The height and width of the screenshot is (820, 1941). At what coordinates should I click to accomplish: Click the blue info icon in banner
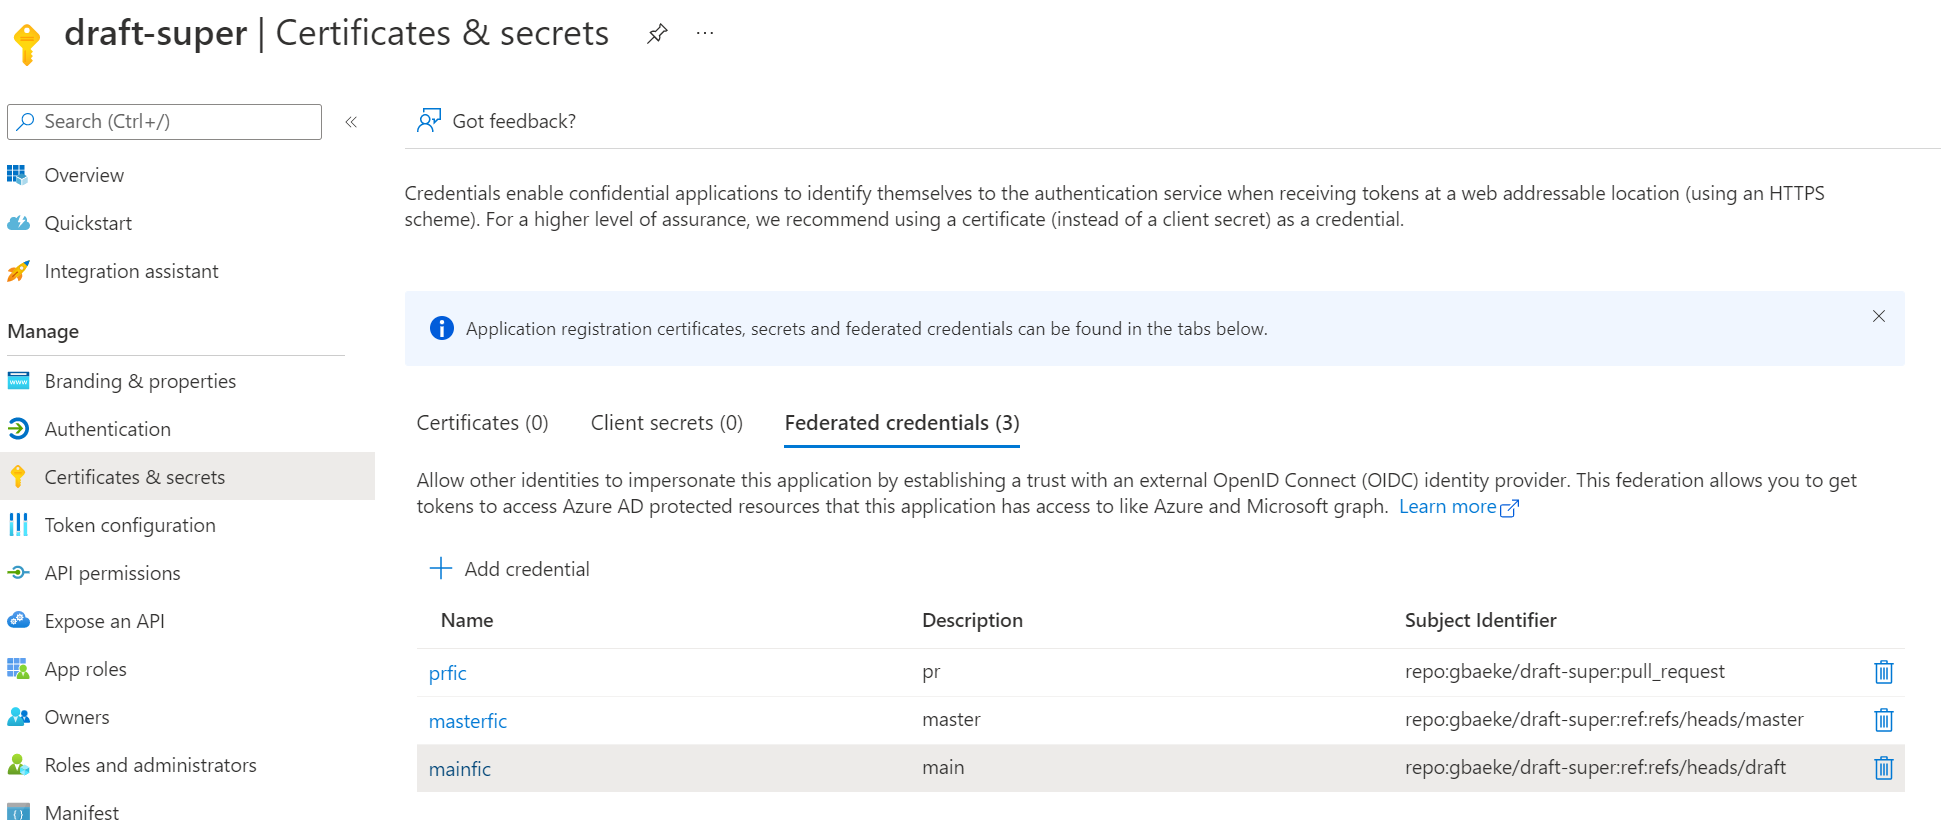pos(441,329)
